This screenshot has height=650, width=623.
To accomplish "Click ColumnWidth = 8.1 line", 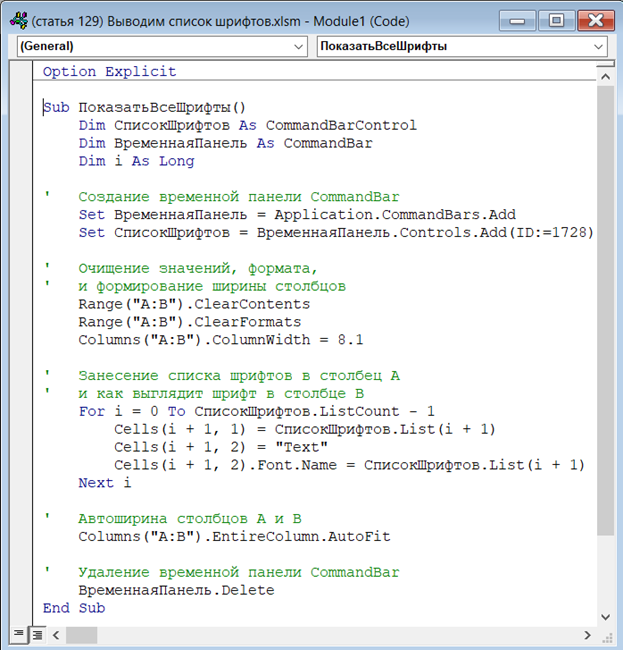I will pos(221,340).
